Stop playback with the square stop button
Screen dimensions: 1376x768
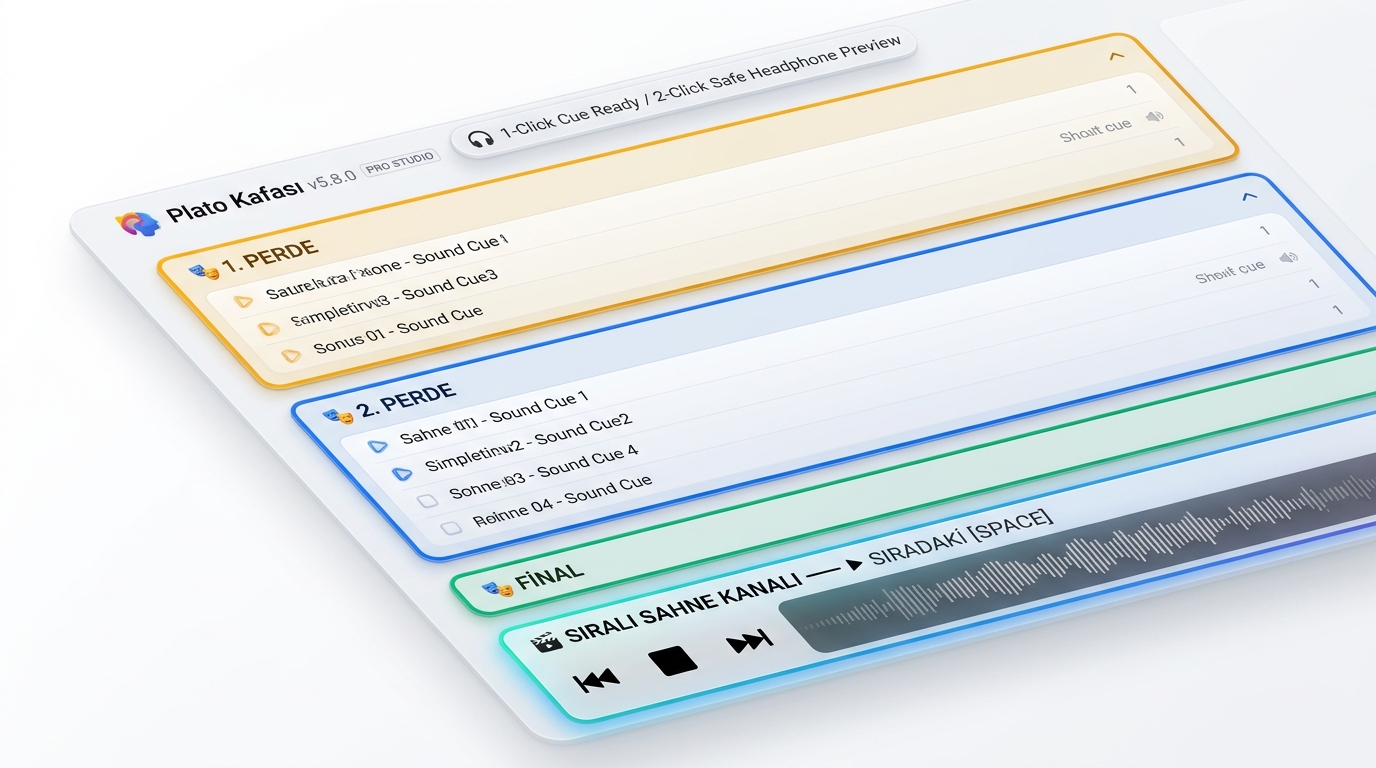tap(673, 660)
